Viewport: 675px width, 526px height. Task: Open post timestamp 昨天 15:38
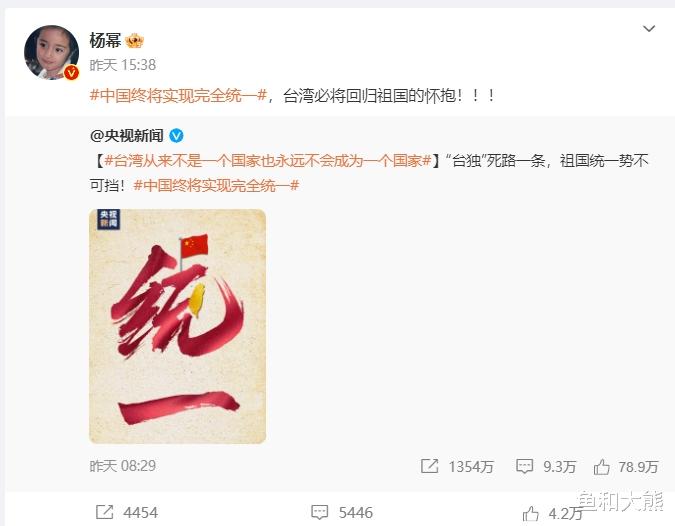pyautogui.click(x=123, y=65)
